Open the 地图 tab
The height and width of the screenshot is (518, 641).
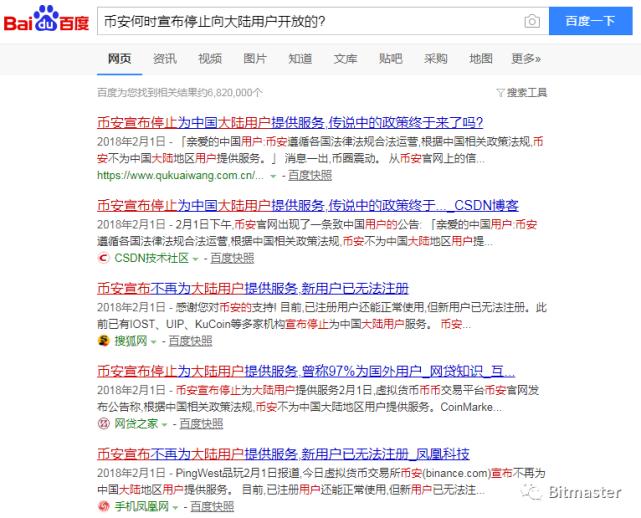click(481, 59)
